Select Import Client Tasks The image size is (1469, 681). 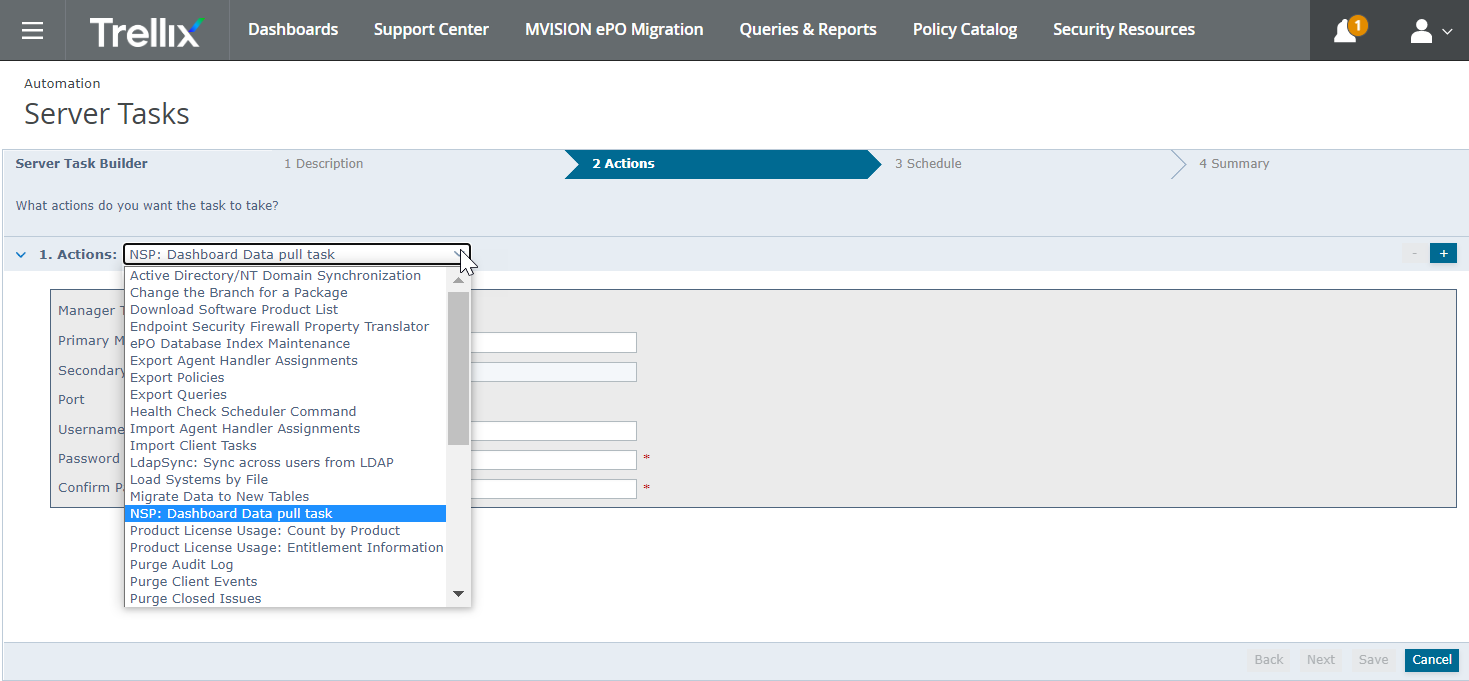tap(286, 446)
